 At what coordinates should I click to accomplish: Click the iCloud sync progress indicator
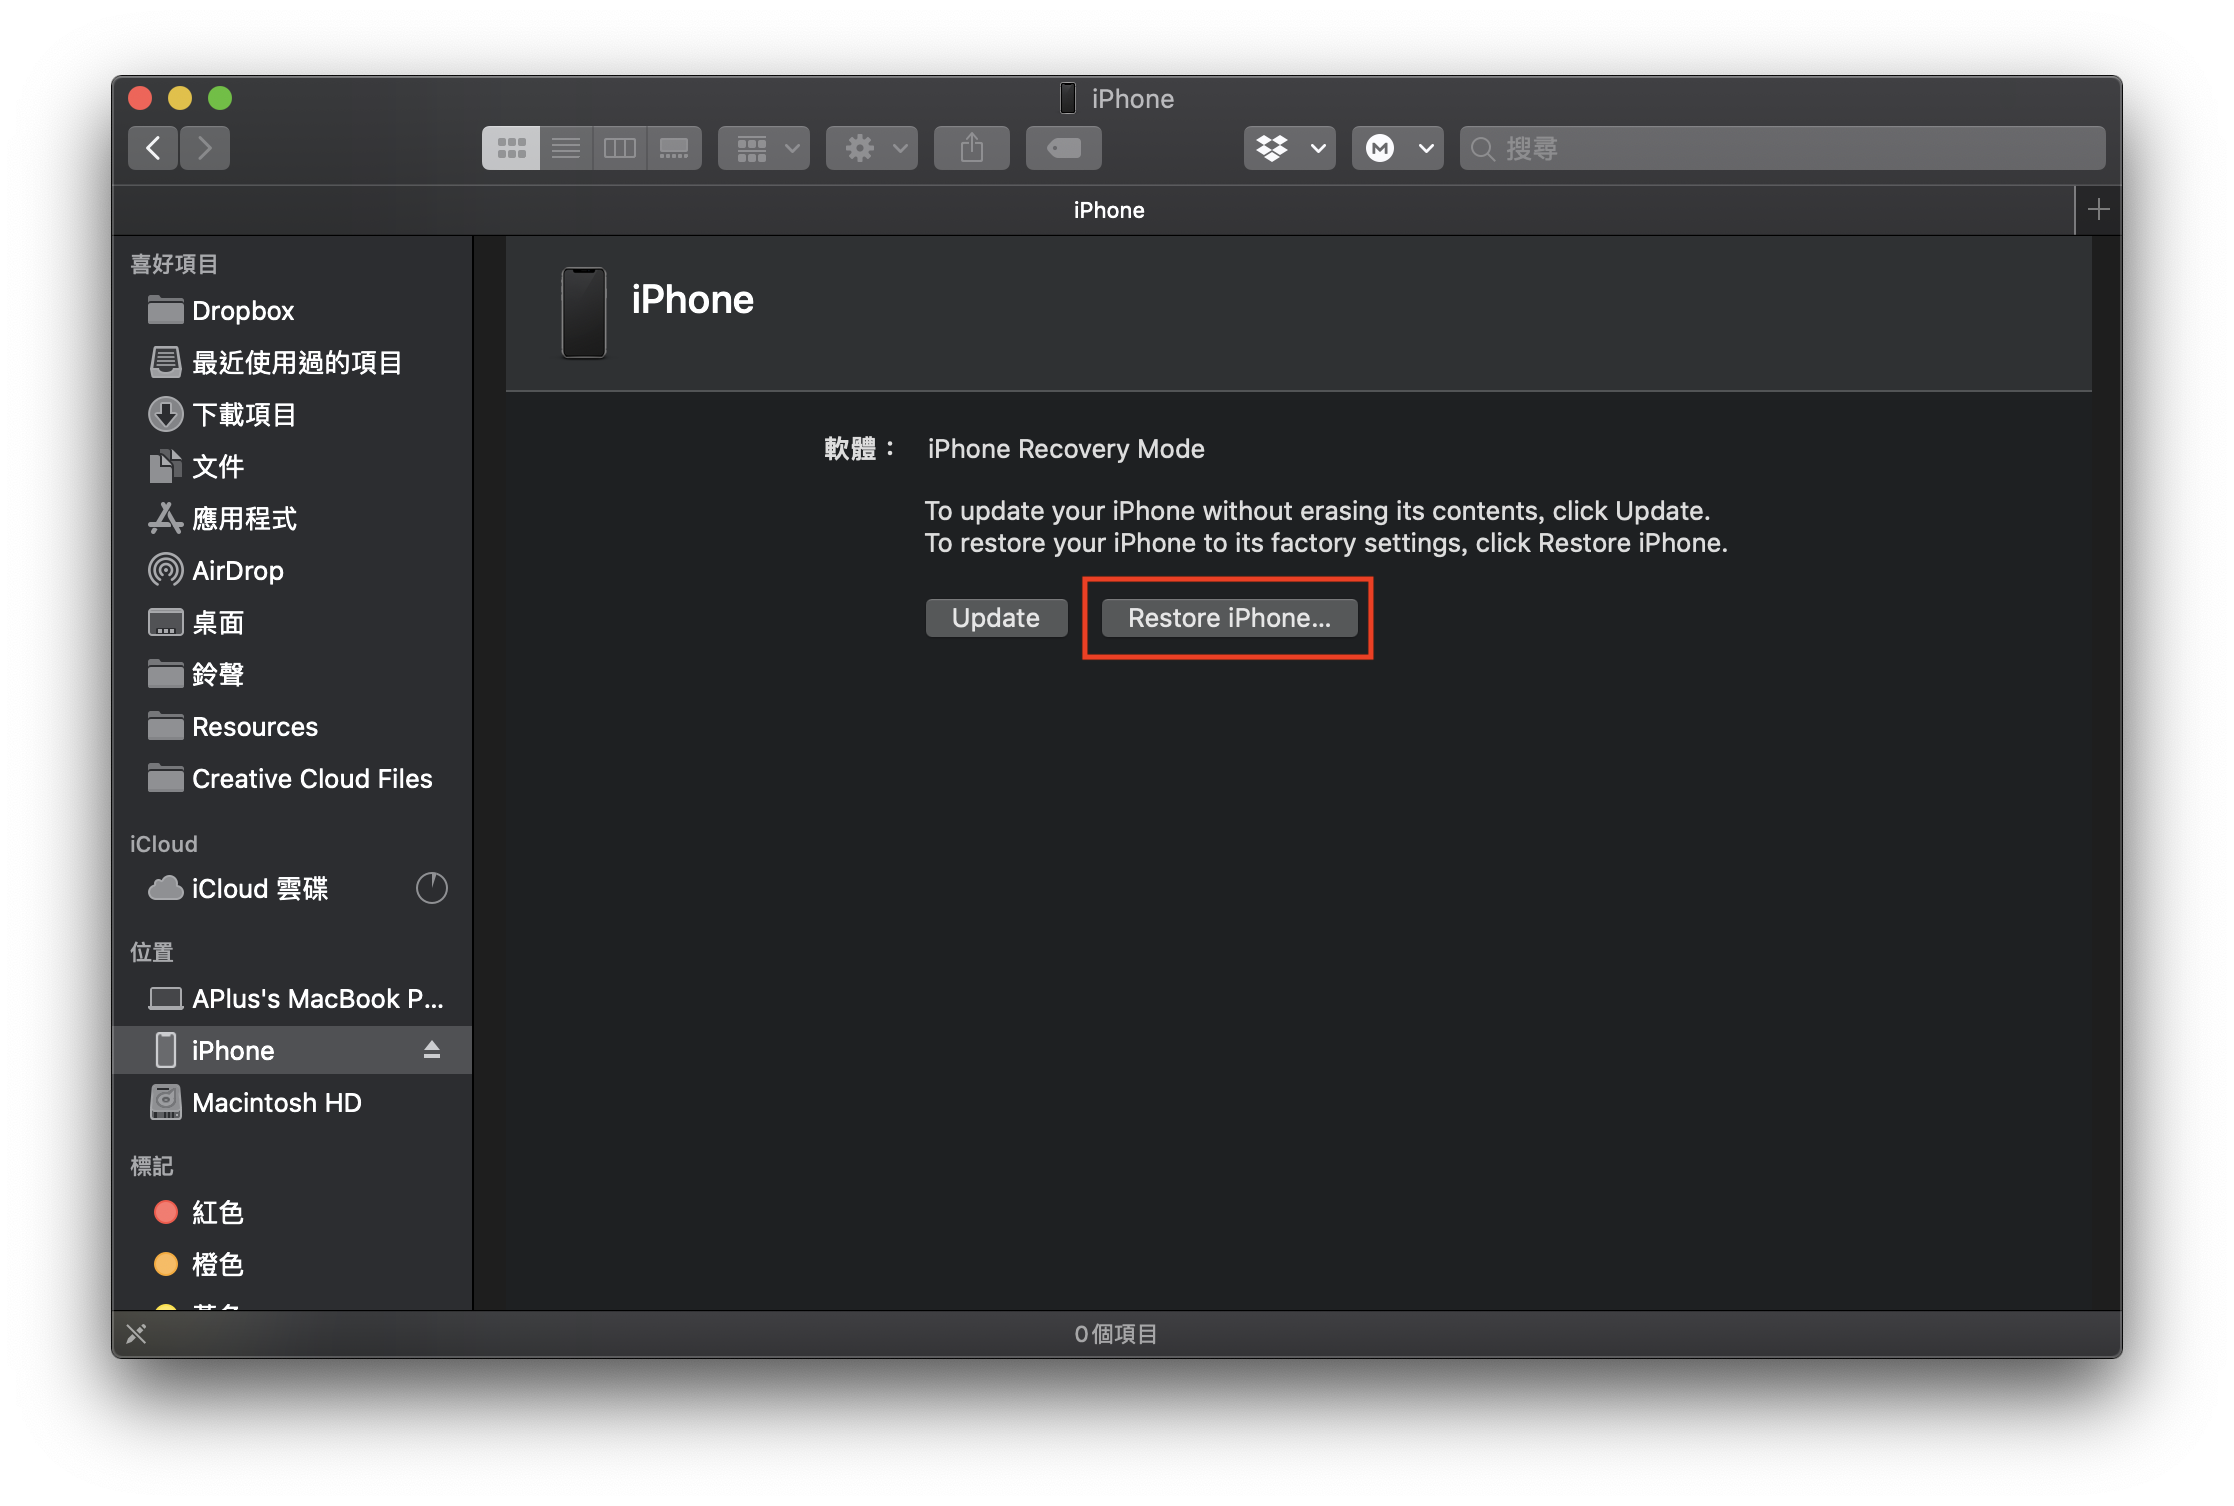tap(432, 888)
